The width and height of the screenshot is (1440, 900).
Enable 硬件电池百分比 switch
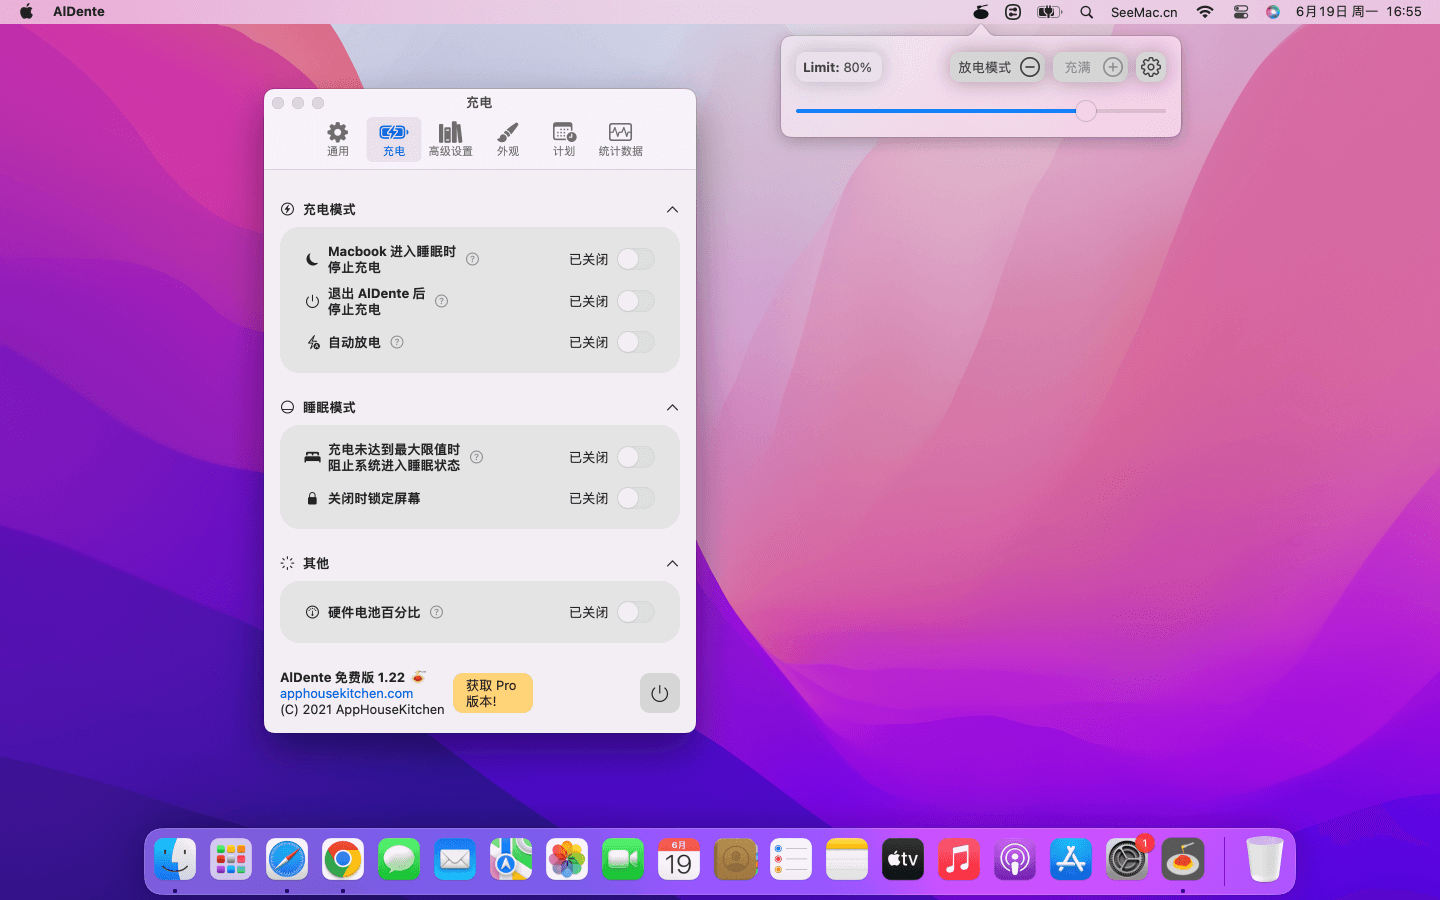635,612
